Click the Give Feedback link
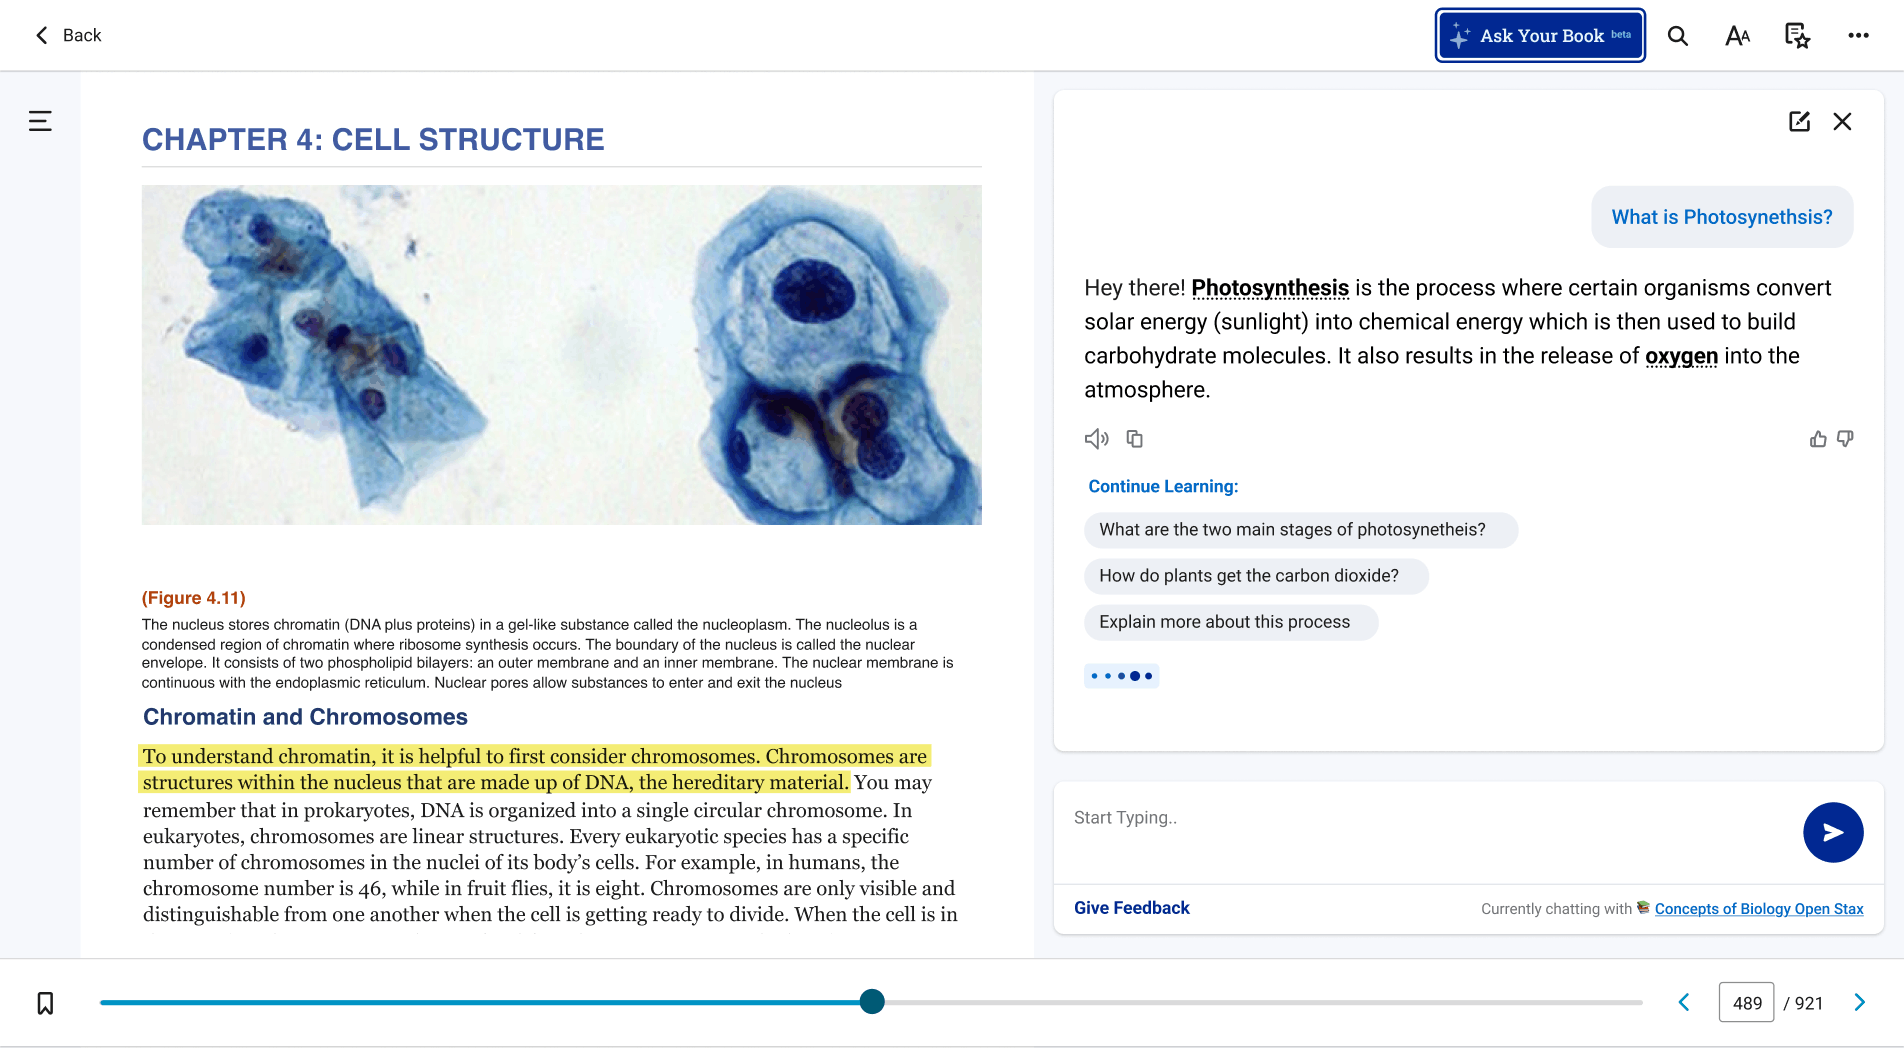The height and width of the screenshot is (1048, 1904). pyautogui.click(x=1131, y=908)
